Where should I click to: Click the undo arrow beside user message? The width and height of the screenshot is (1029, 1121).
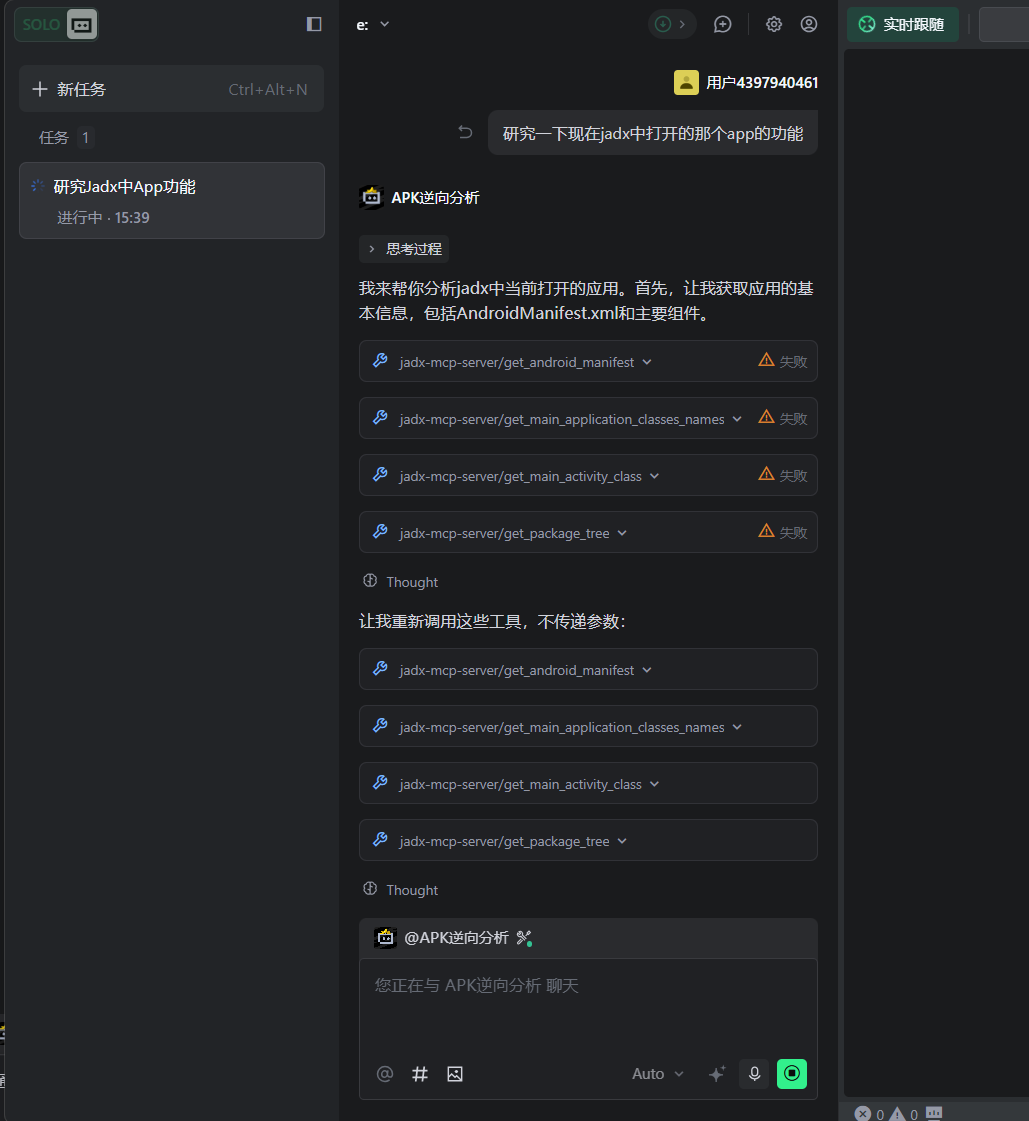tap(465, 132)
